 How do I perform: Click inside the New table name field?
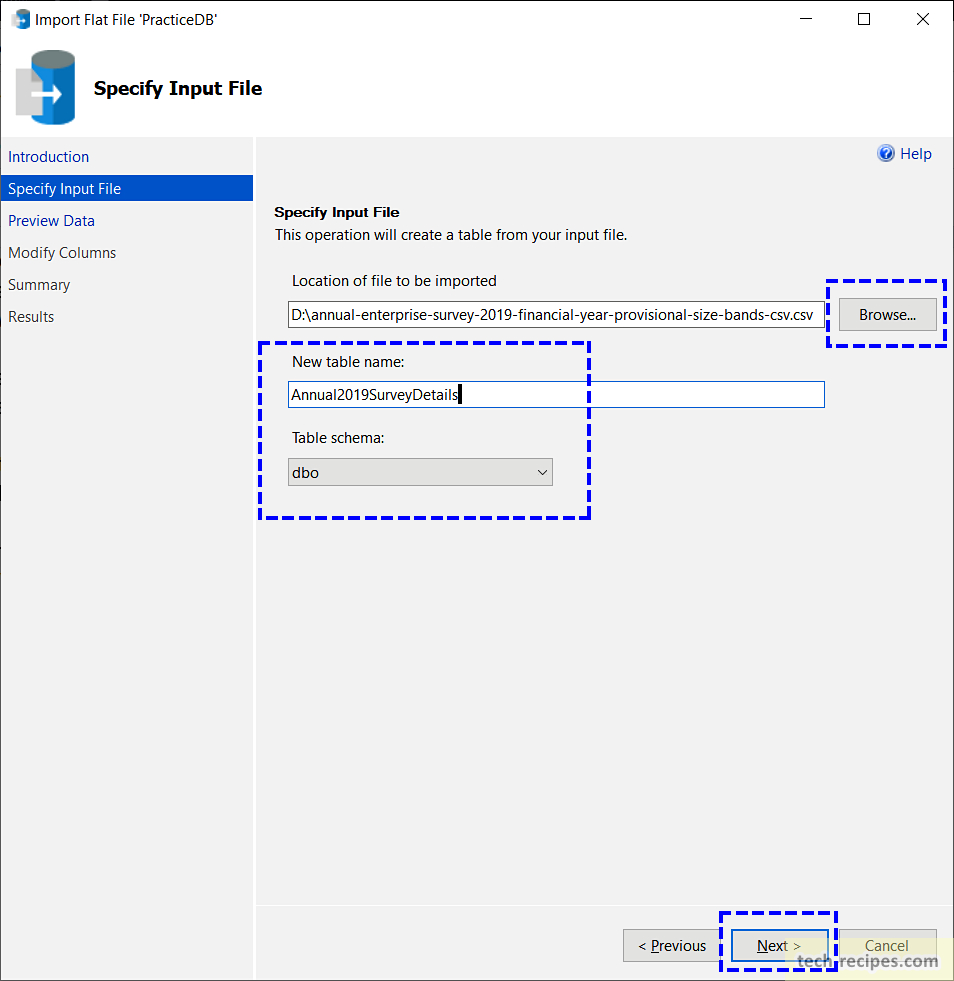[x=556, y=394]
